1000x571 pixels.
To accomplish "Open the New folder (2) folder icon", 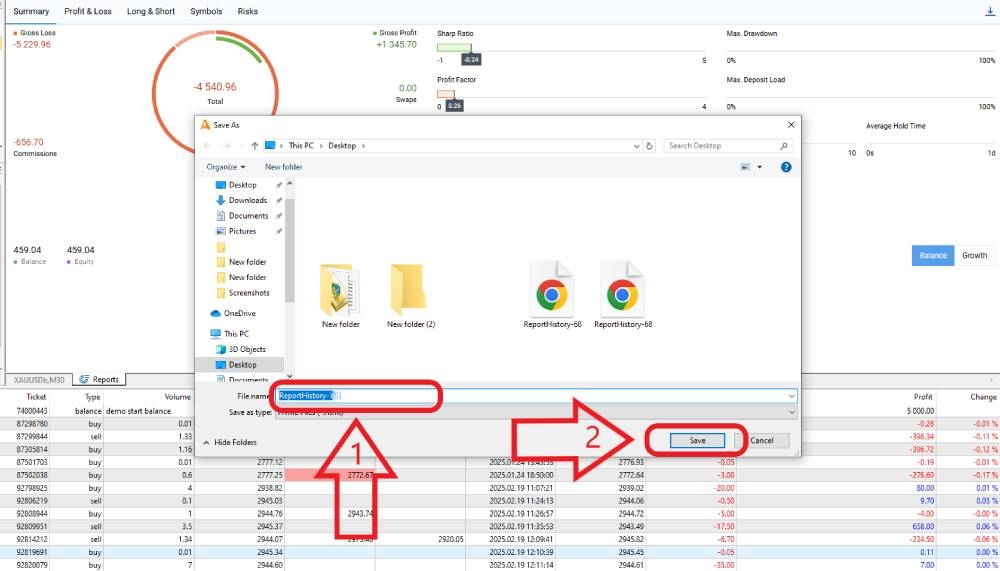I will point(410,294).
